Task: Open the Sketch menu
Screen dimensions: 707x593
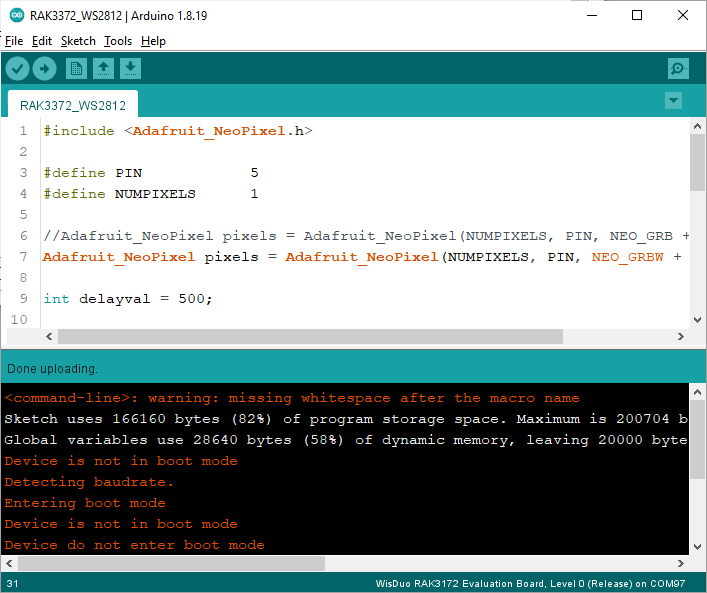Action: pos(78,41)
